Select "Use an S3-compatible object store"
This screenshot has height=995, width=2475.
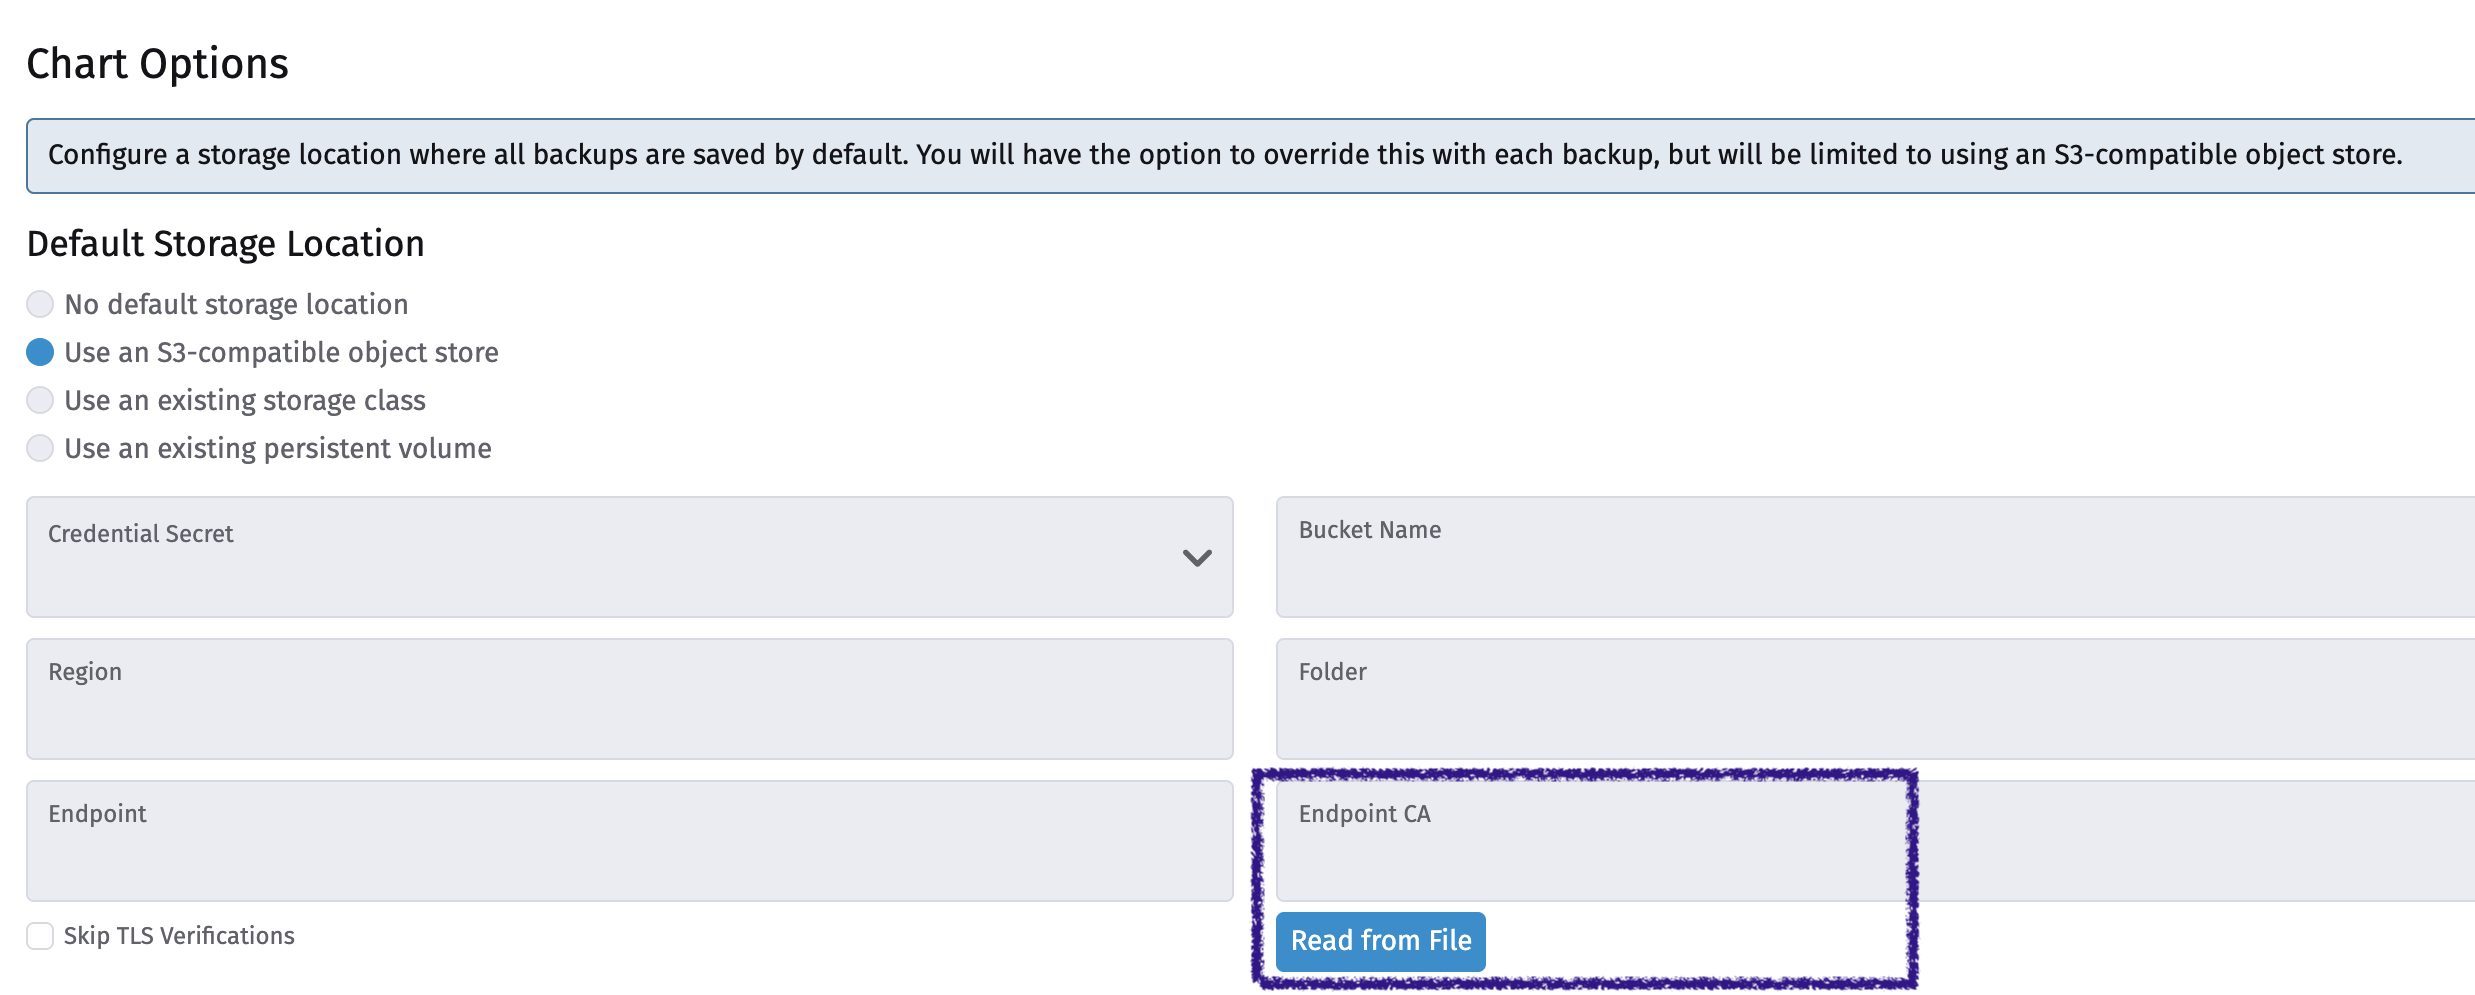40,352
